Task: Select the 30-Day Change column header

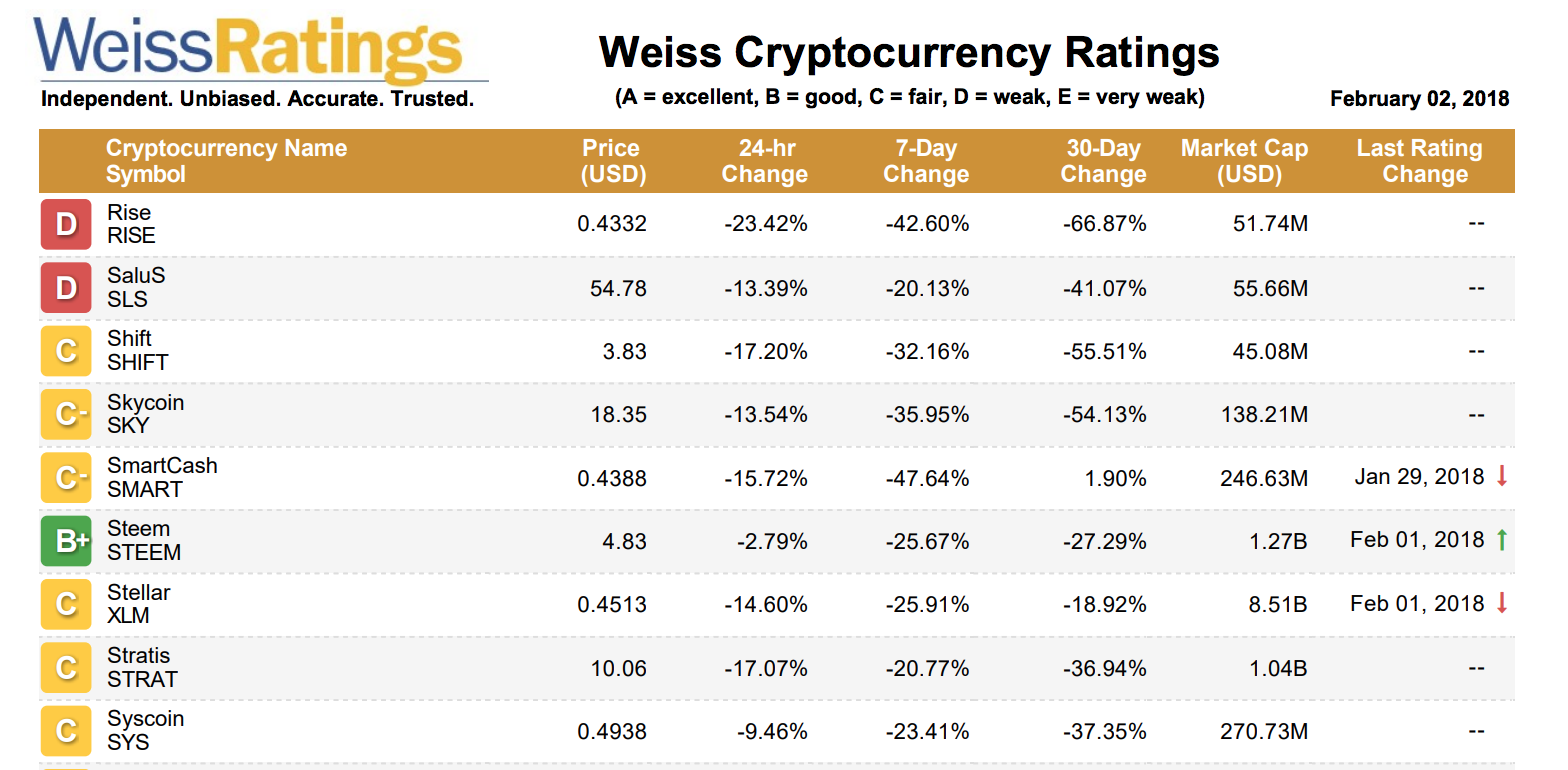Action: pos(1103,161)
